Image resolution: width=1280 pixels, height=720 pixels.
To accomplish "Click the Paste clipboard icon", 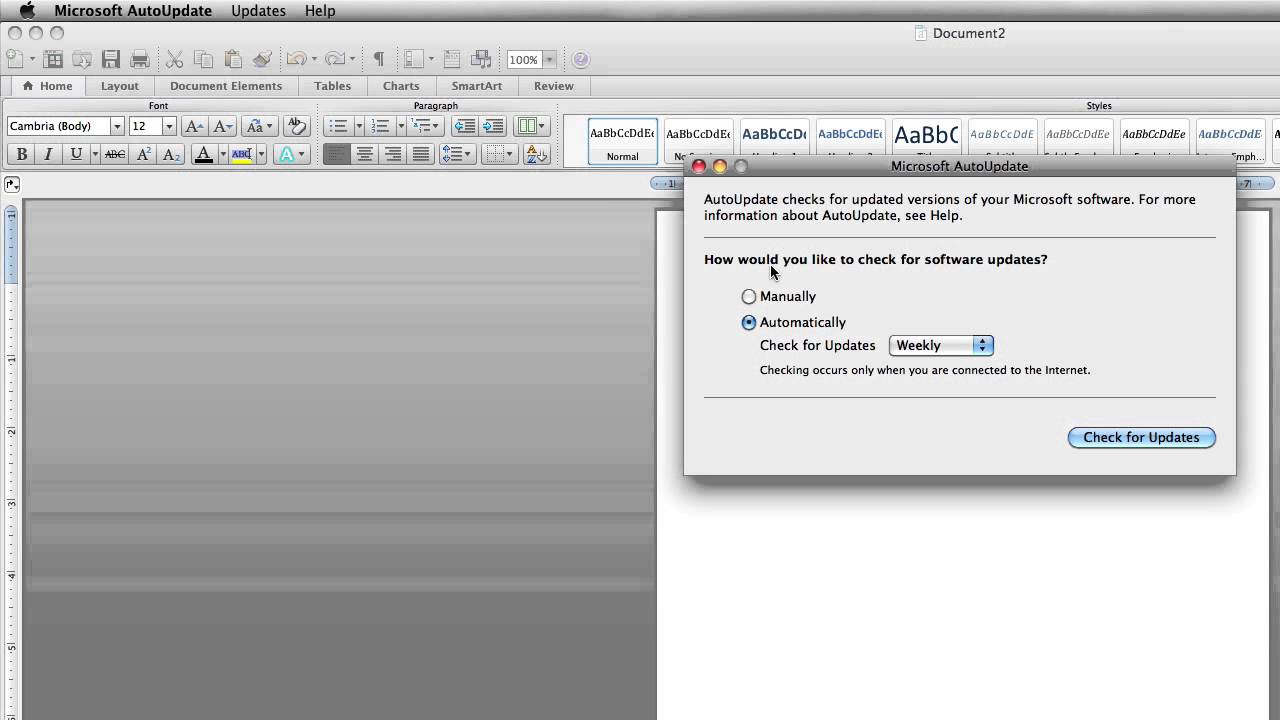I will click(x=233, y=59).
